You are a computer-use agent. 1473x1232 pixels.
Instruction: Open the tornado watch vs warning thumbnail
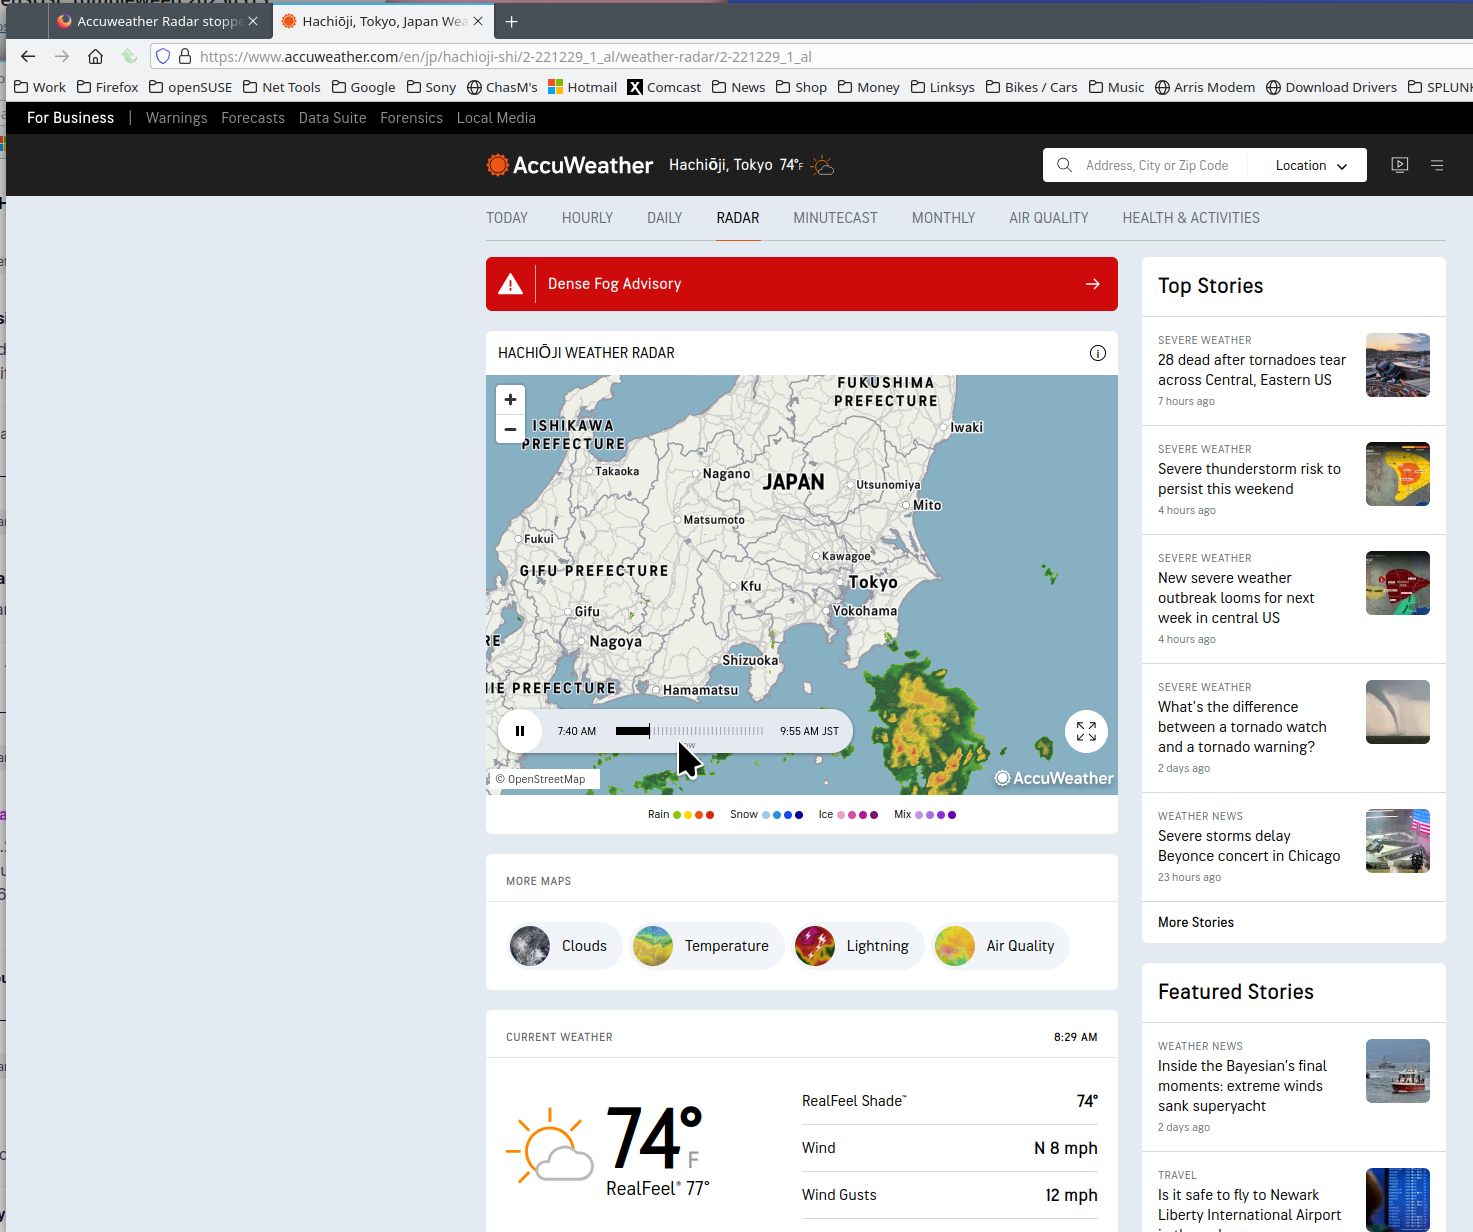1398,712
